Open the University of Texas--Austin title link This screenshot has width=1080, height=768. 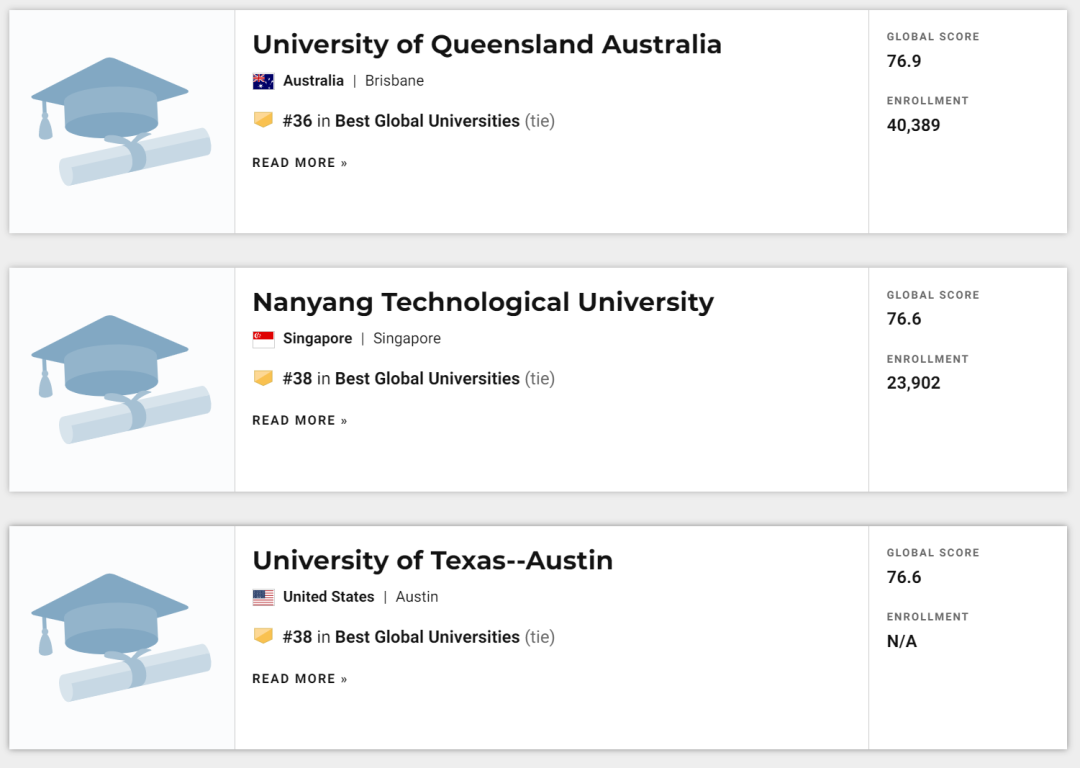coord(432,561)
